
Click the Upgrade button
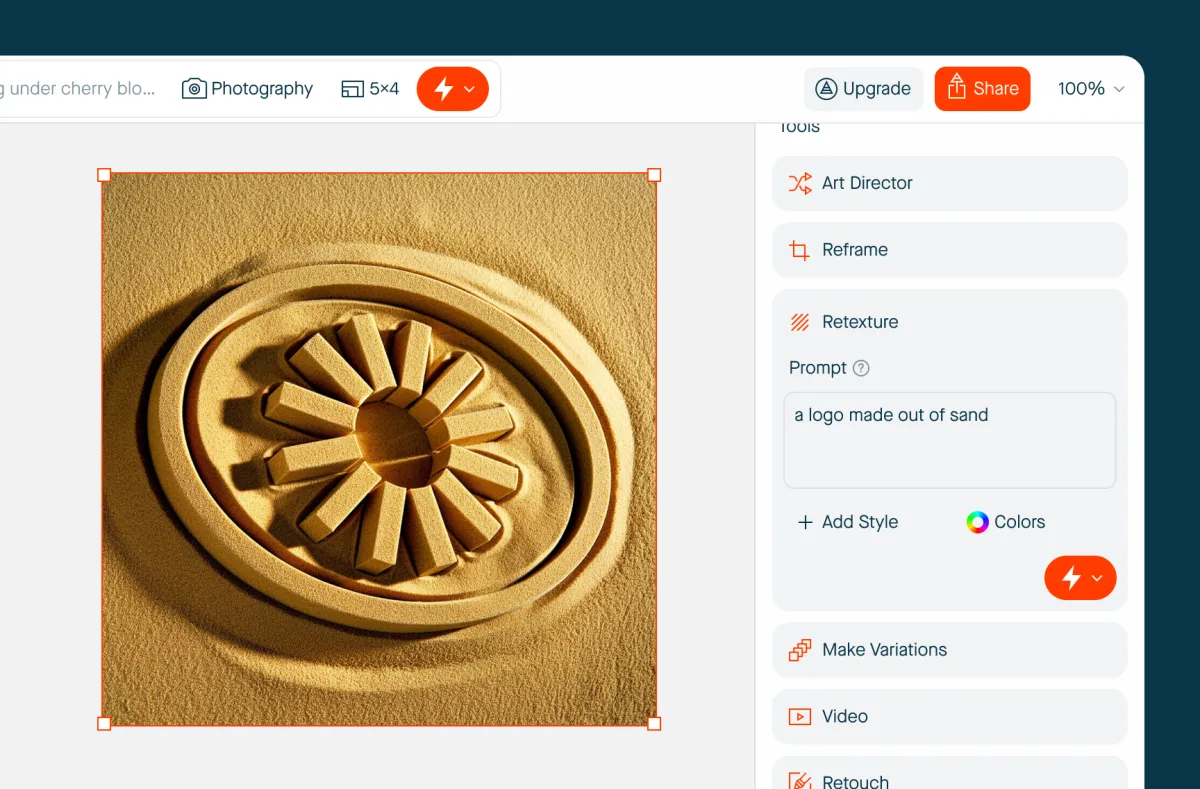click(x=863, y=89)
